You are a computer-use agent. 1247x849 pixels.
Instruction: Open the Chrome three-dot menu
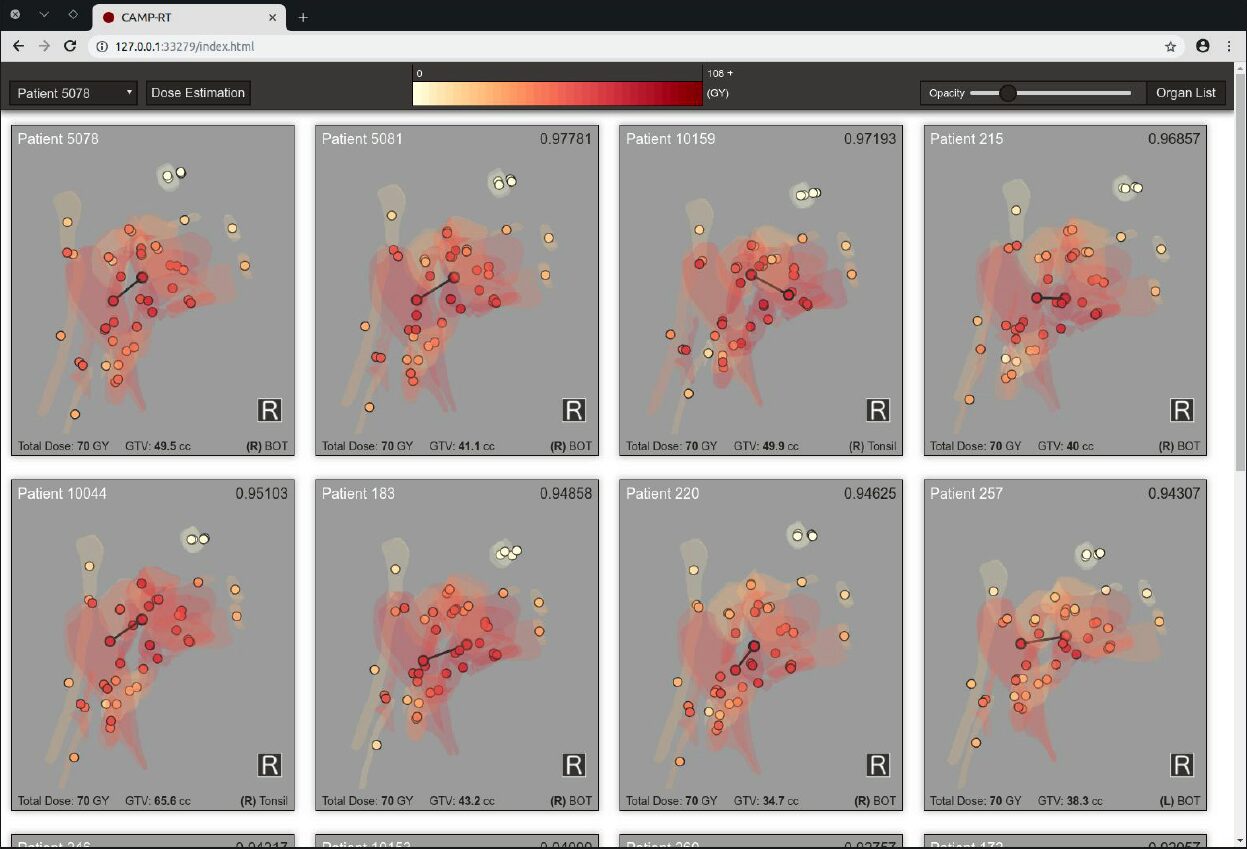tap(1229, 46)
